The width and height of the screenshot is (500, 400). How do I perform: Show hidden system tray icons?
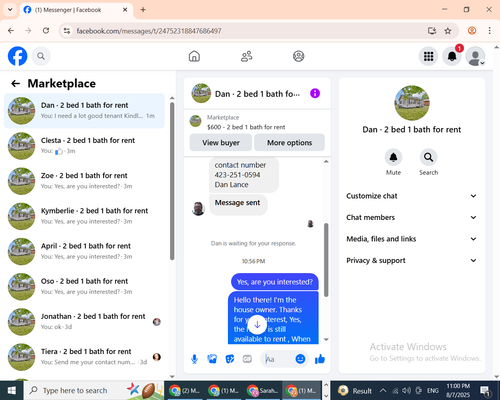(383, 390)
